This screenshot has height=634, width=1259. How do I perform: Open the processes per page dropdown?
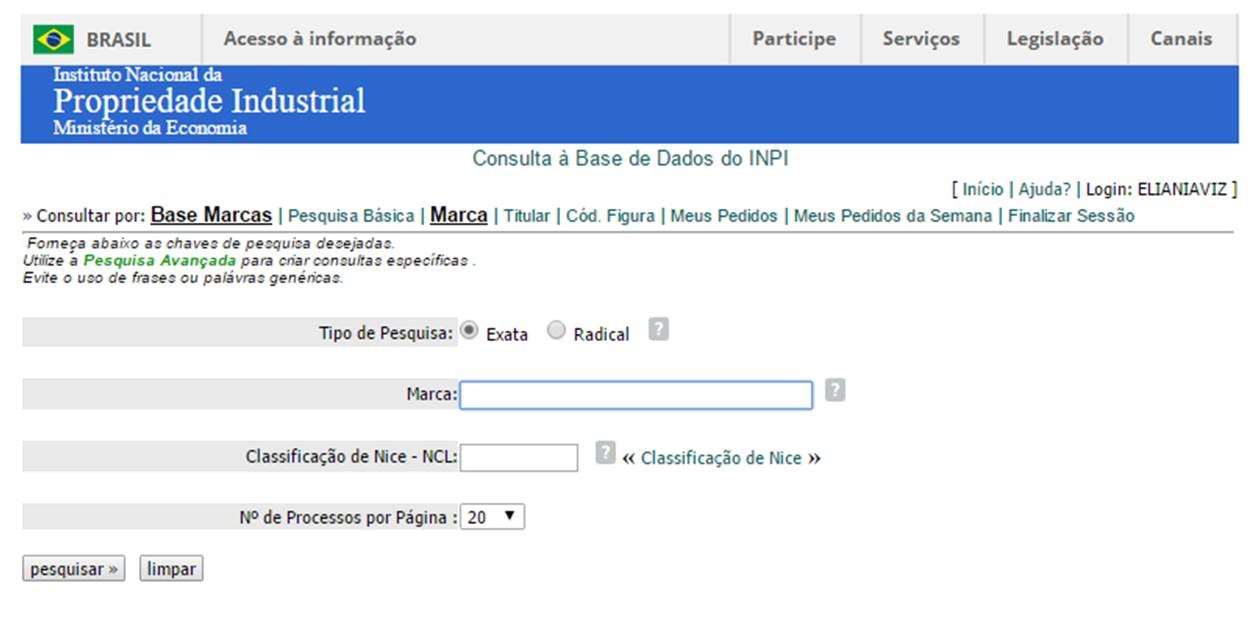[x=492, y=517]
